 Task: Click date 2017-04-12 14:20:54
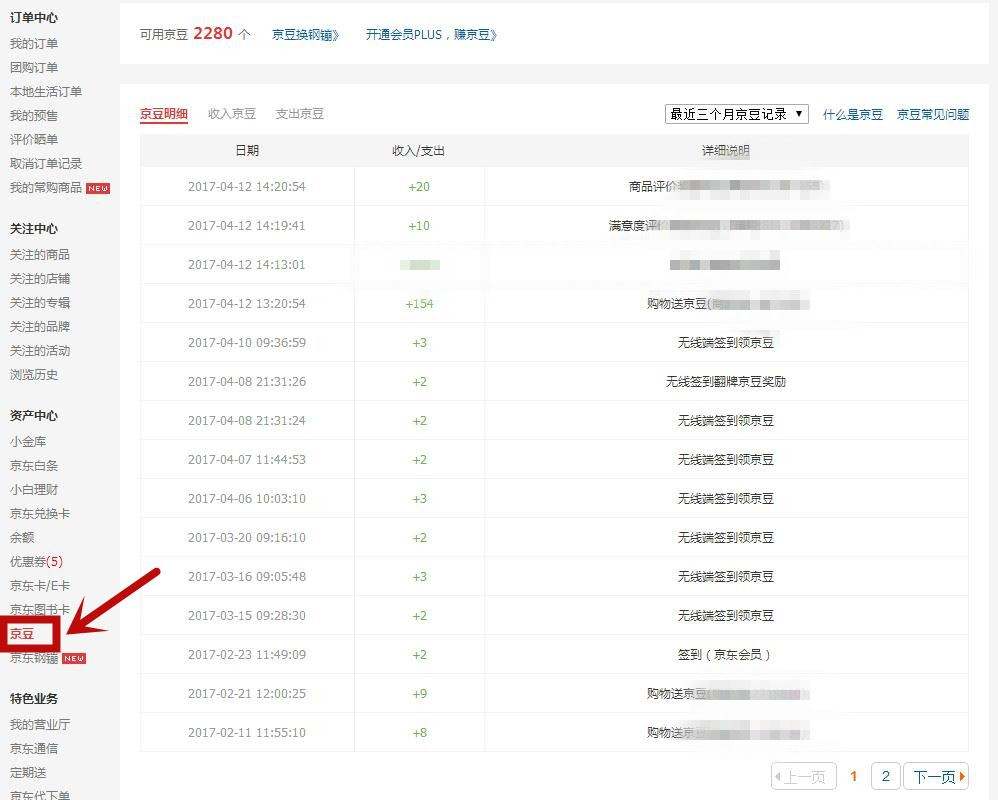247,186
